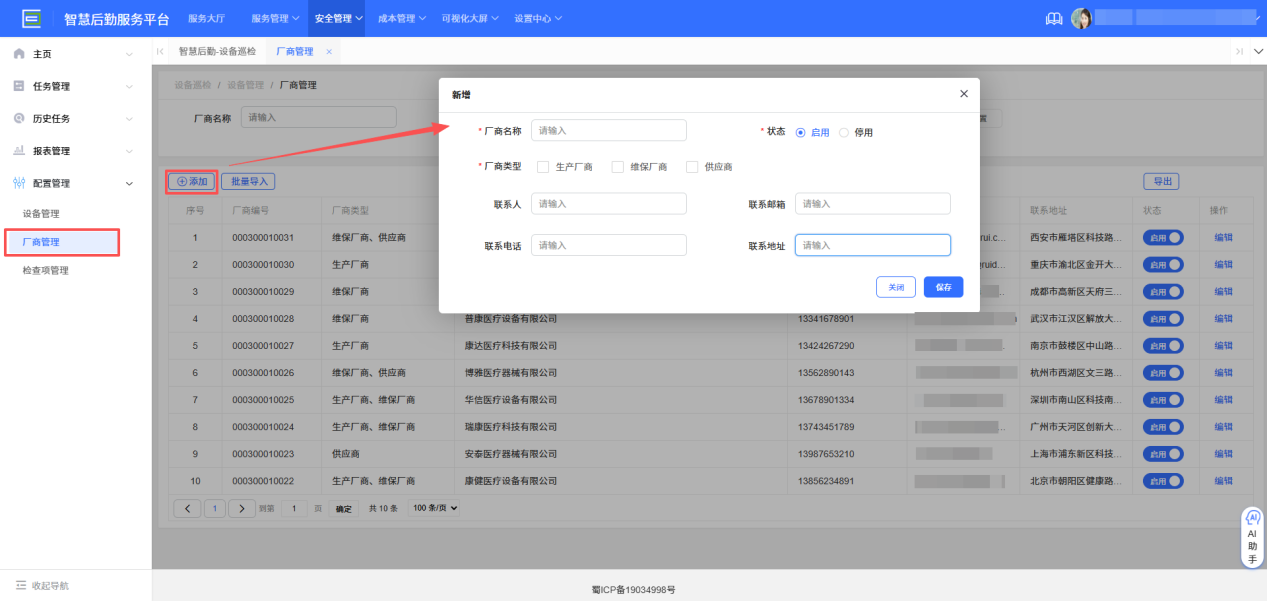The height and width of the screenshot is (601, 1267).
Task: Open the help manual book icon
Action: [x=1053, y=17]
